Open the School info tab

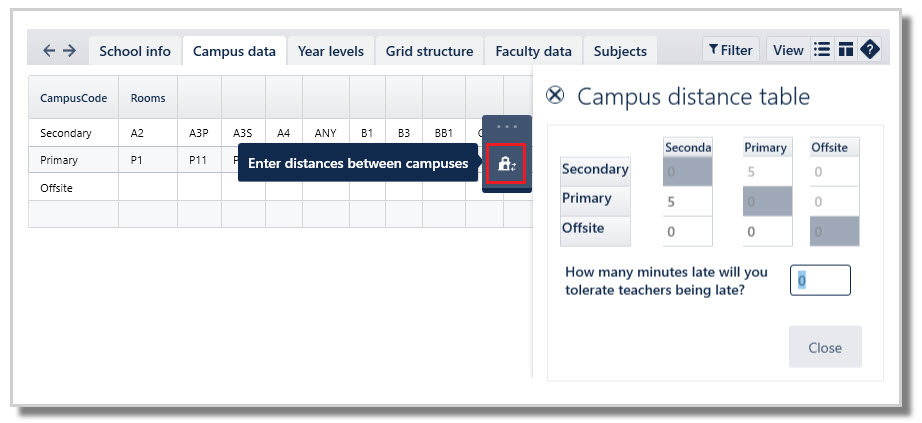click(135, 51)
